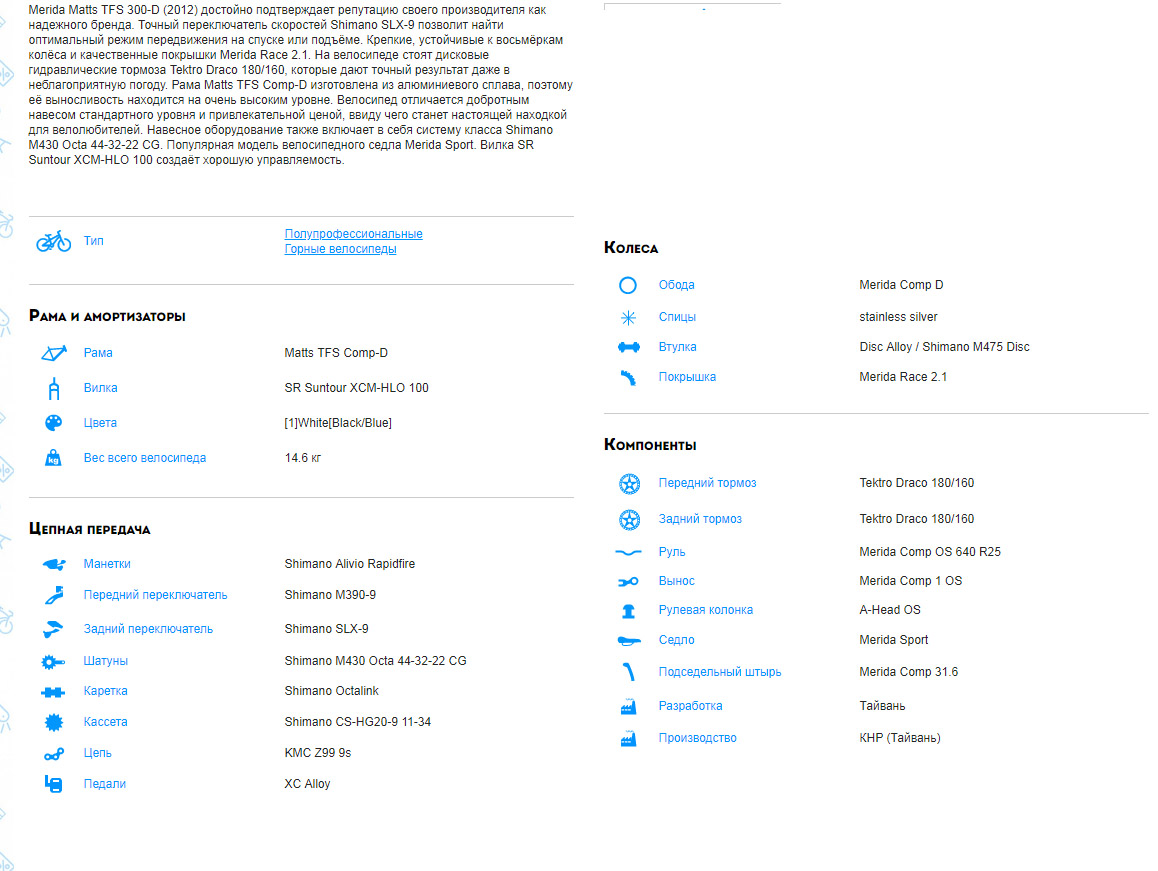Click the Компоненты heading
1158x871 pixels.
click(651, 445)
